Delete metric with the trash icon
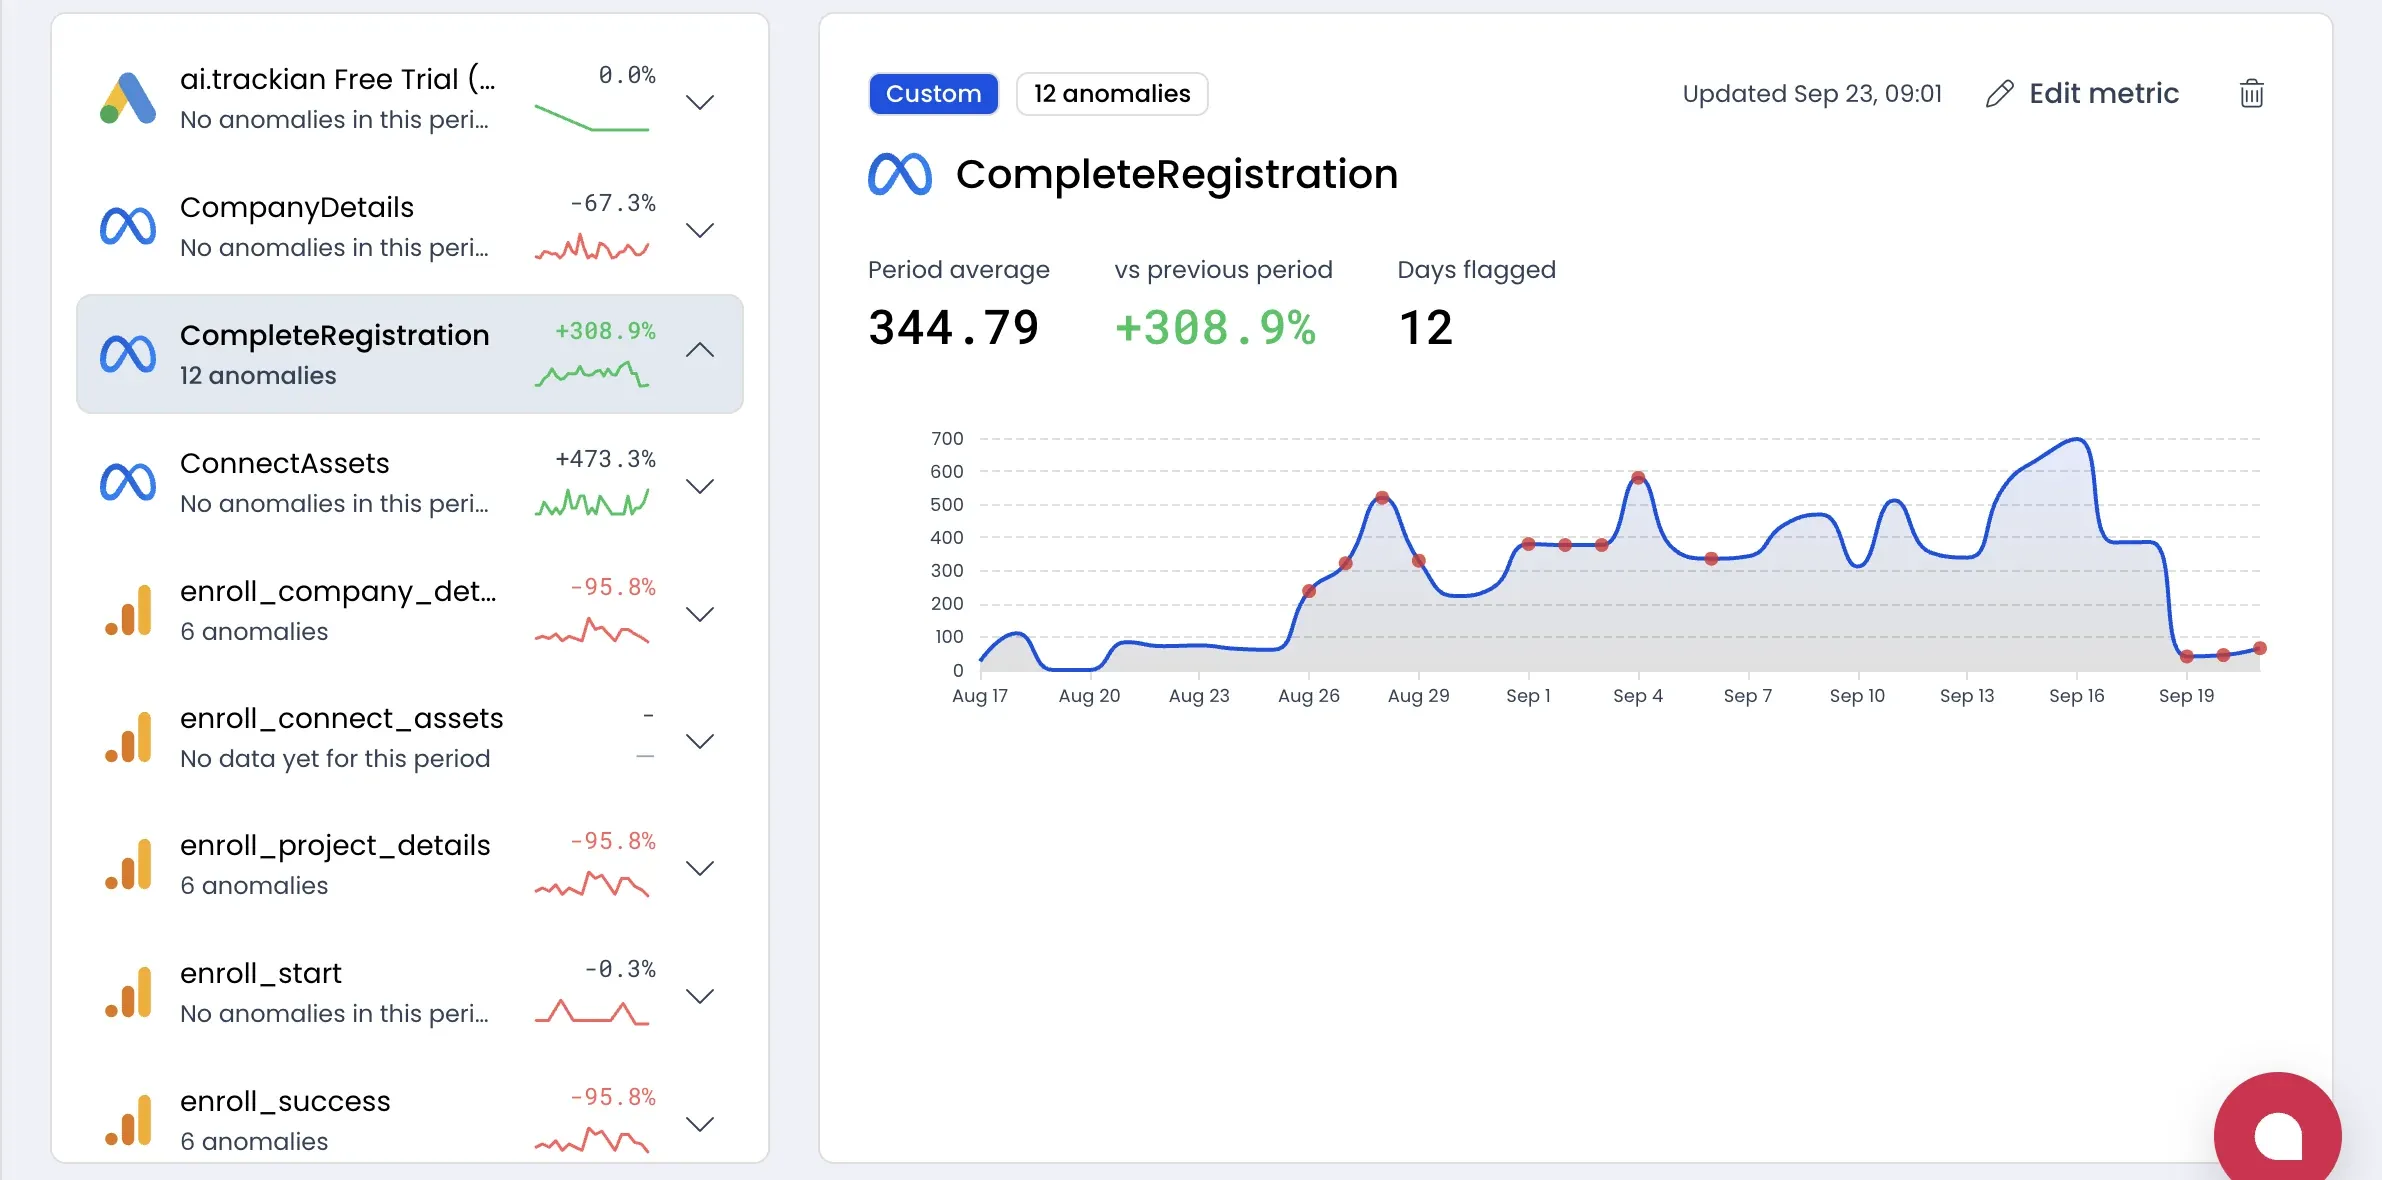Viewport: 2382px width, 1180px height. 2251,93
